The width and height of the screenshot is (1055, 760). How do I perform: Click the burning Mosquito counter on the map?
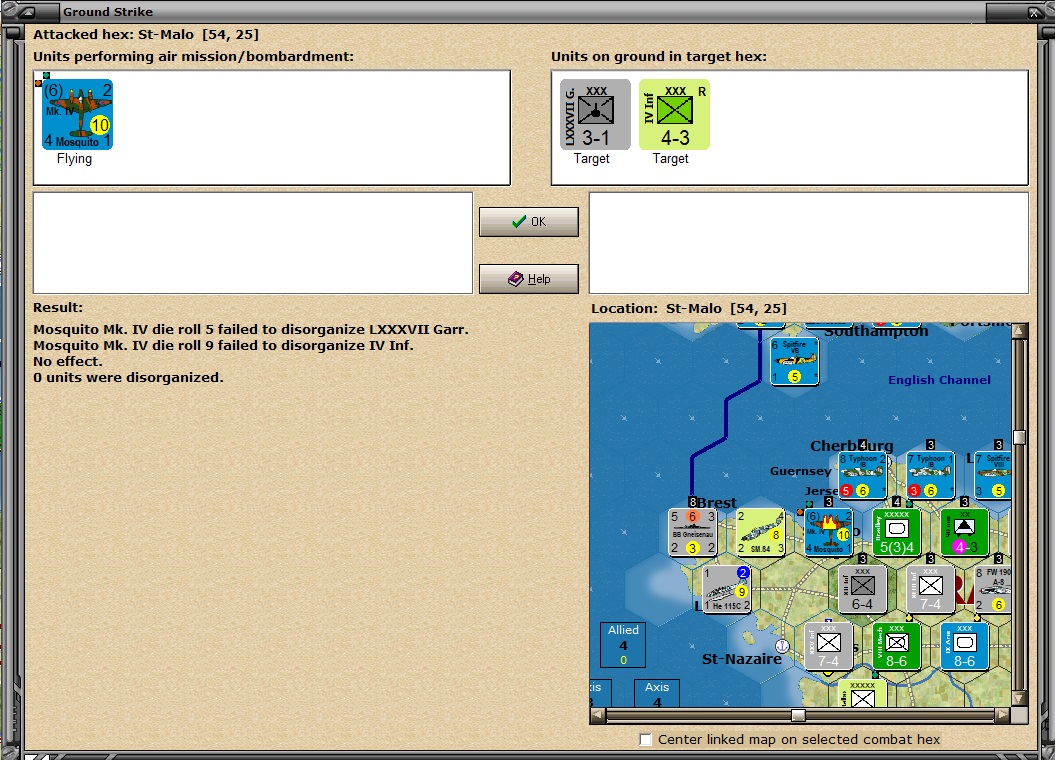click(829, 532)
